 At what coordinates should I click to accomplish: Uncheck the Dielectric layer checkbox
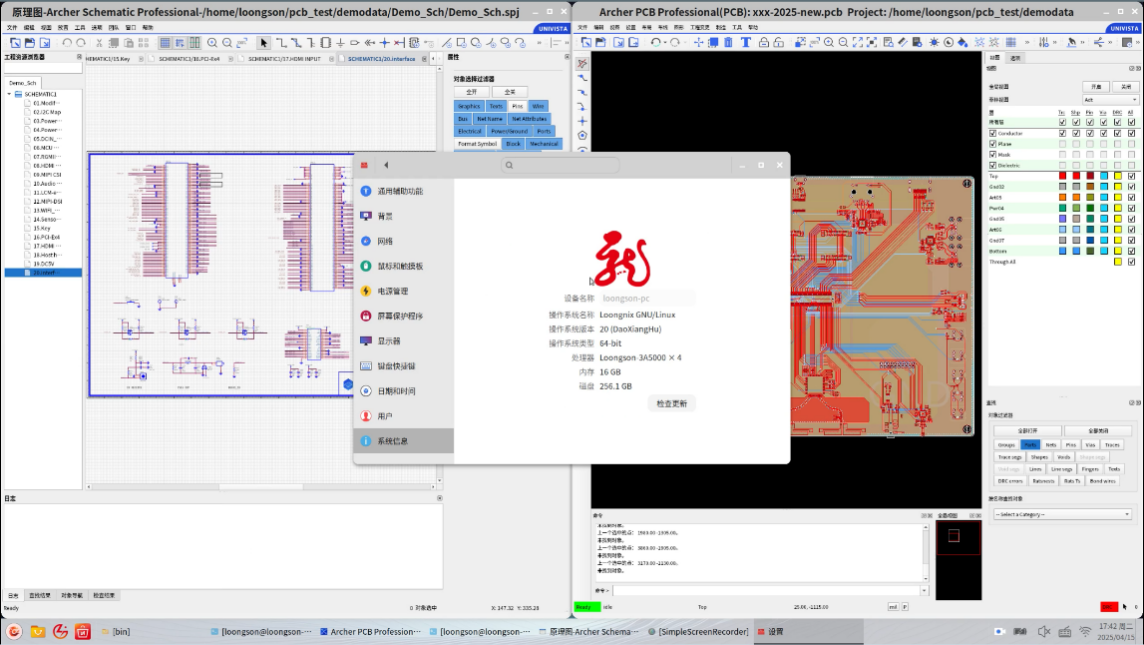(993, 165)
